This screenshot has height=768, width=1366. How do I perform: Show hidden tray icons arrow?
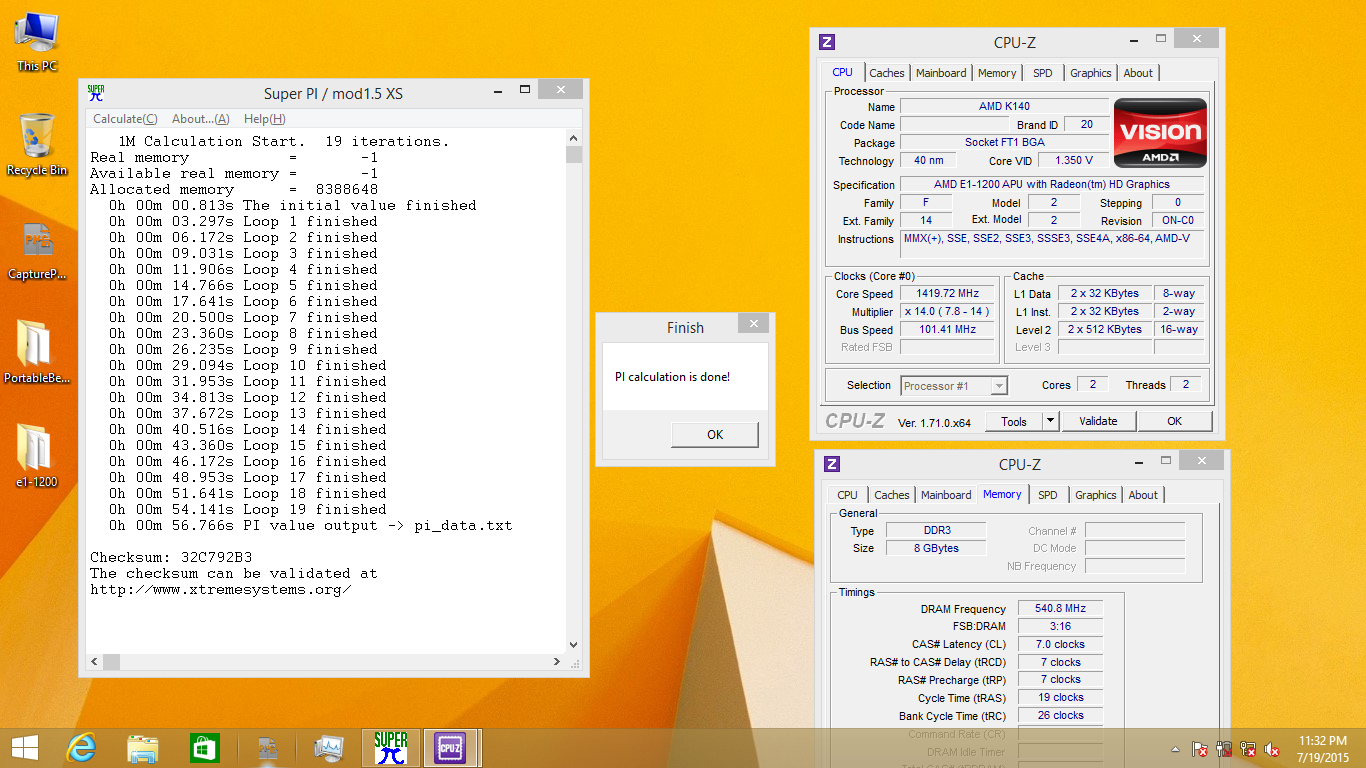coord(1176,748)
